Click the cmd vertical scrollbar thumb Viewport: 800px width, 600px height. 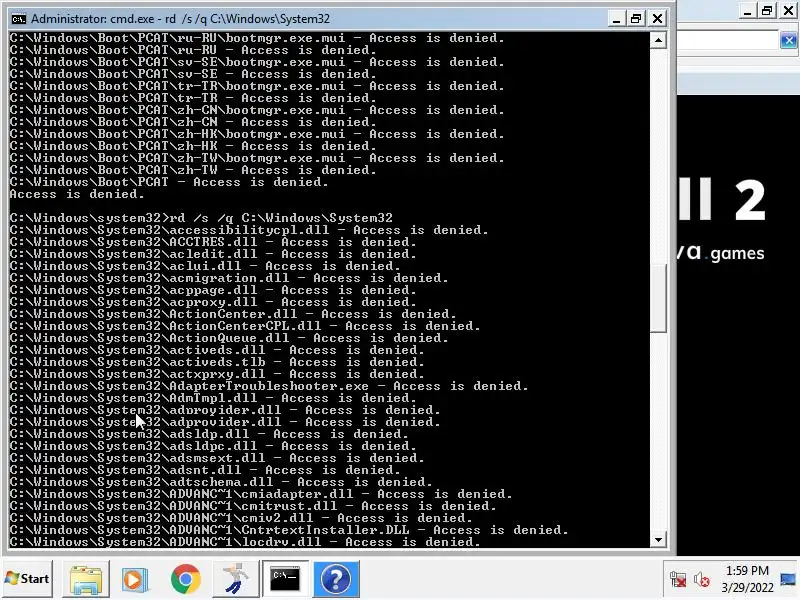[658, 298]
